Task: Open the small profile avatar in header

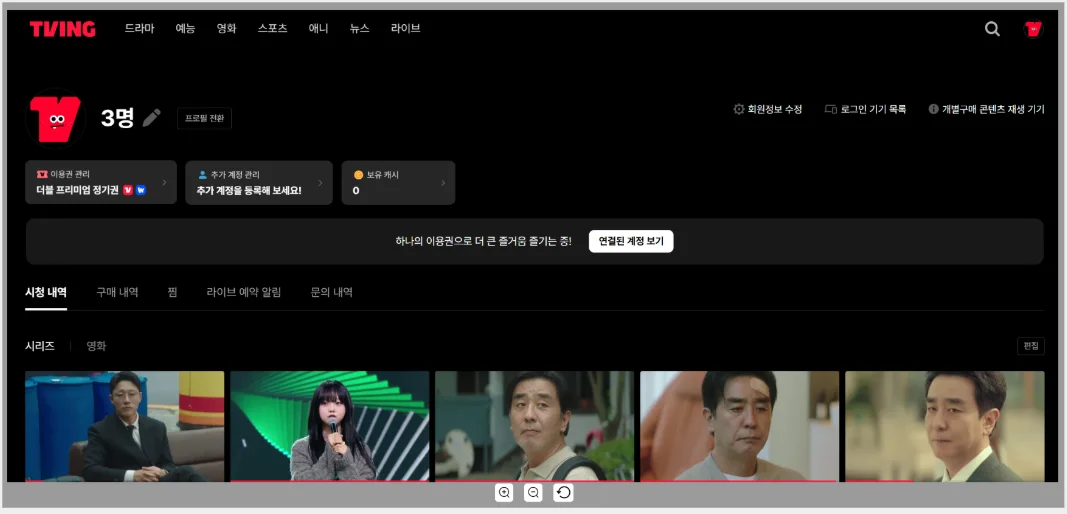Action: click(x=1033, y=29)
